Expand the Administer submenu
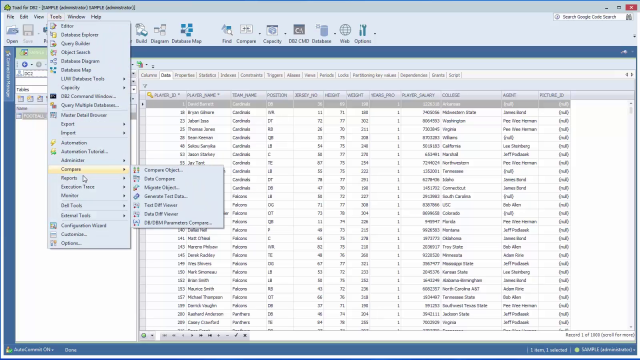The height and width of the screenshot is (360, 640). (89, 160)
